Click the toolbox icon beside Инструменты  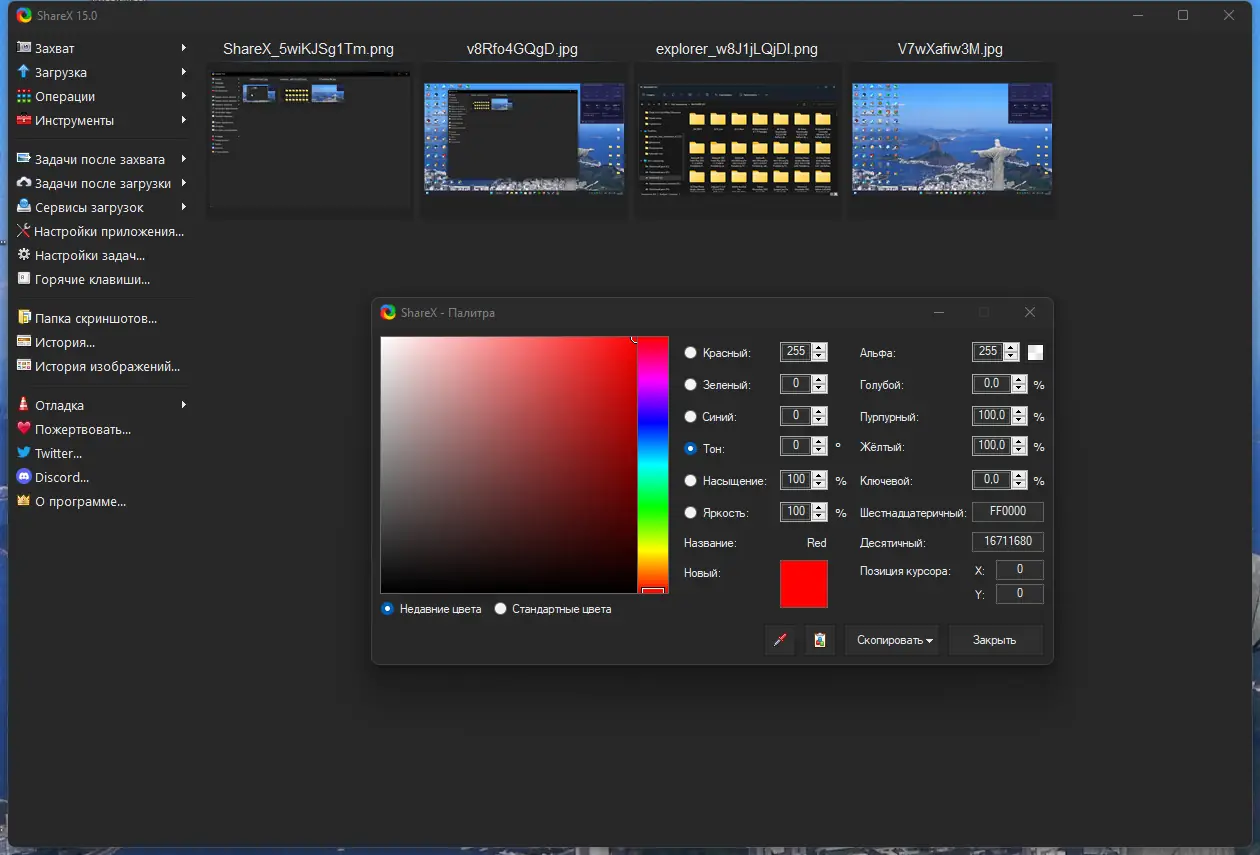point(24,120)
